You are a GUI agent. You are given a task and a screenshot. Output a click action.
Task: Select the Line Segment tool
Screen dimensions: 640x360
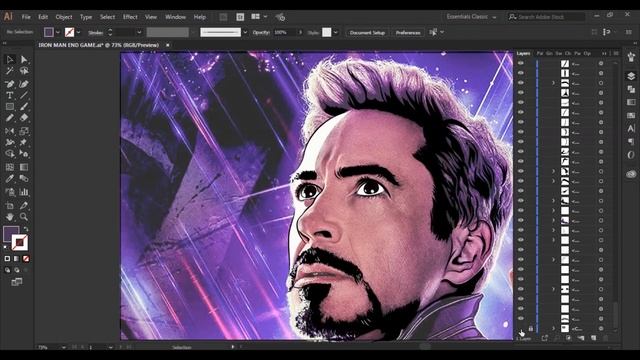coord(24,95)
